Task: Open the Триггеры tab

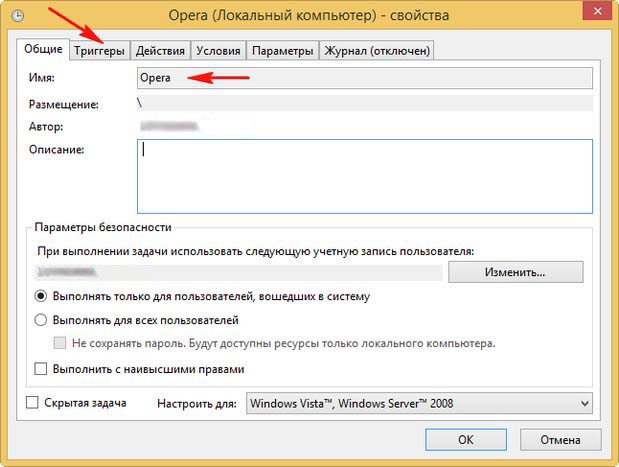Action: coord(99,51)
